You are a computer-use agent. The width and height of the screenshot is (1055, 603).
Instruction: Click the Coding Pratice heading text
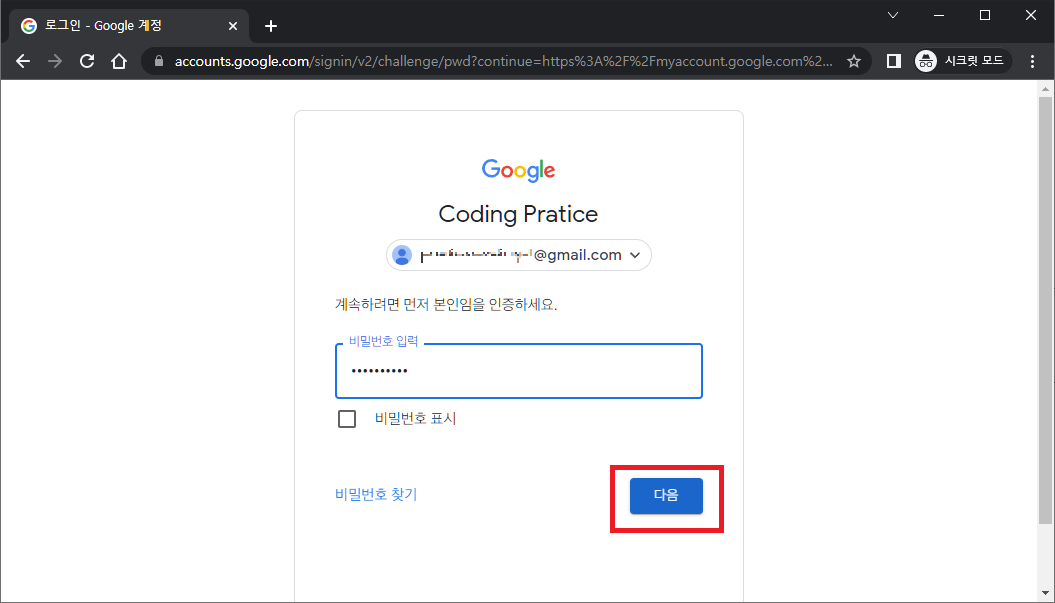[x=518, y=214]
